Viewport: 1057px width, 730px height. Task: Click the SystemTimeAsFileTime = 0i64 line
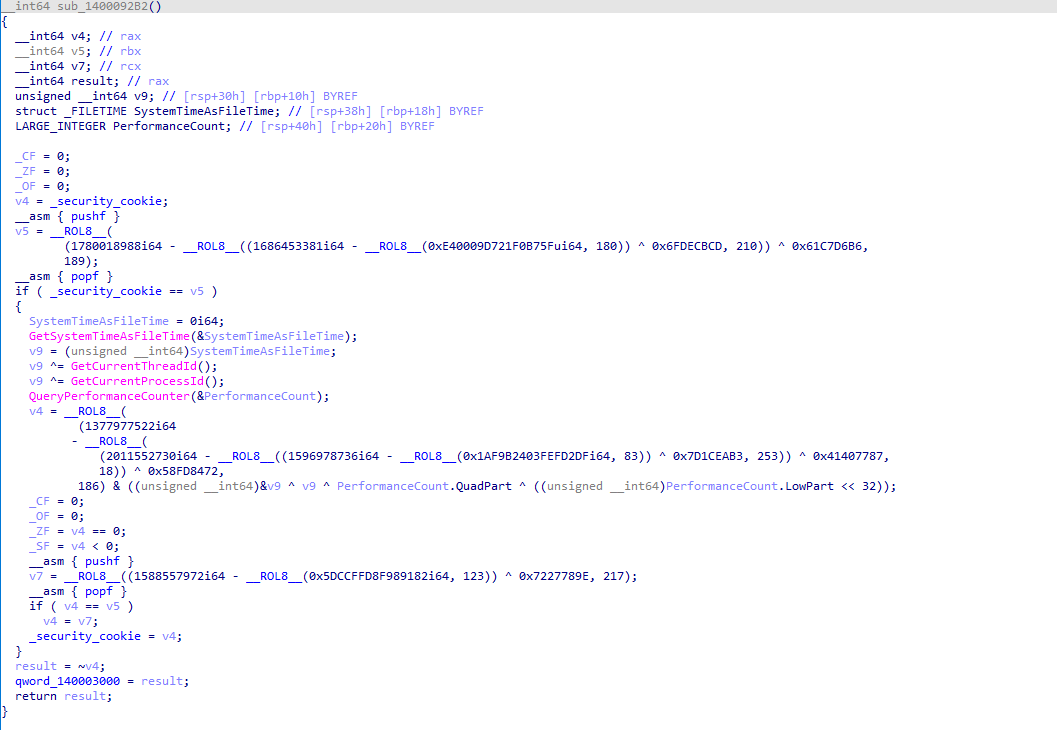126,321
